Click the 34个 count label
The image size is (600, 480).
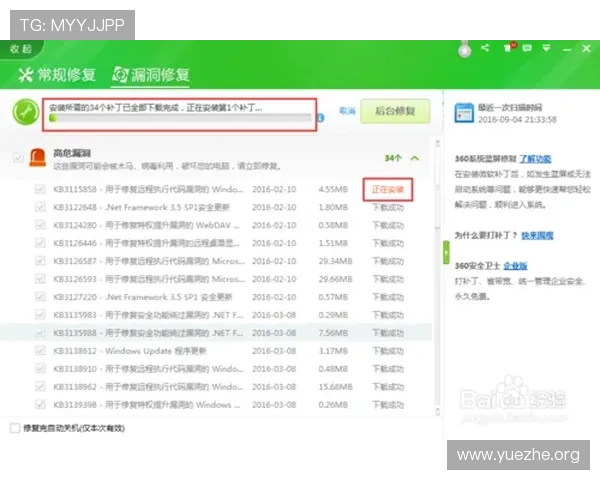pos(393,158)
